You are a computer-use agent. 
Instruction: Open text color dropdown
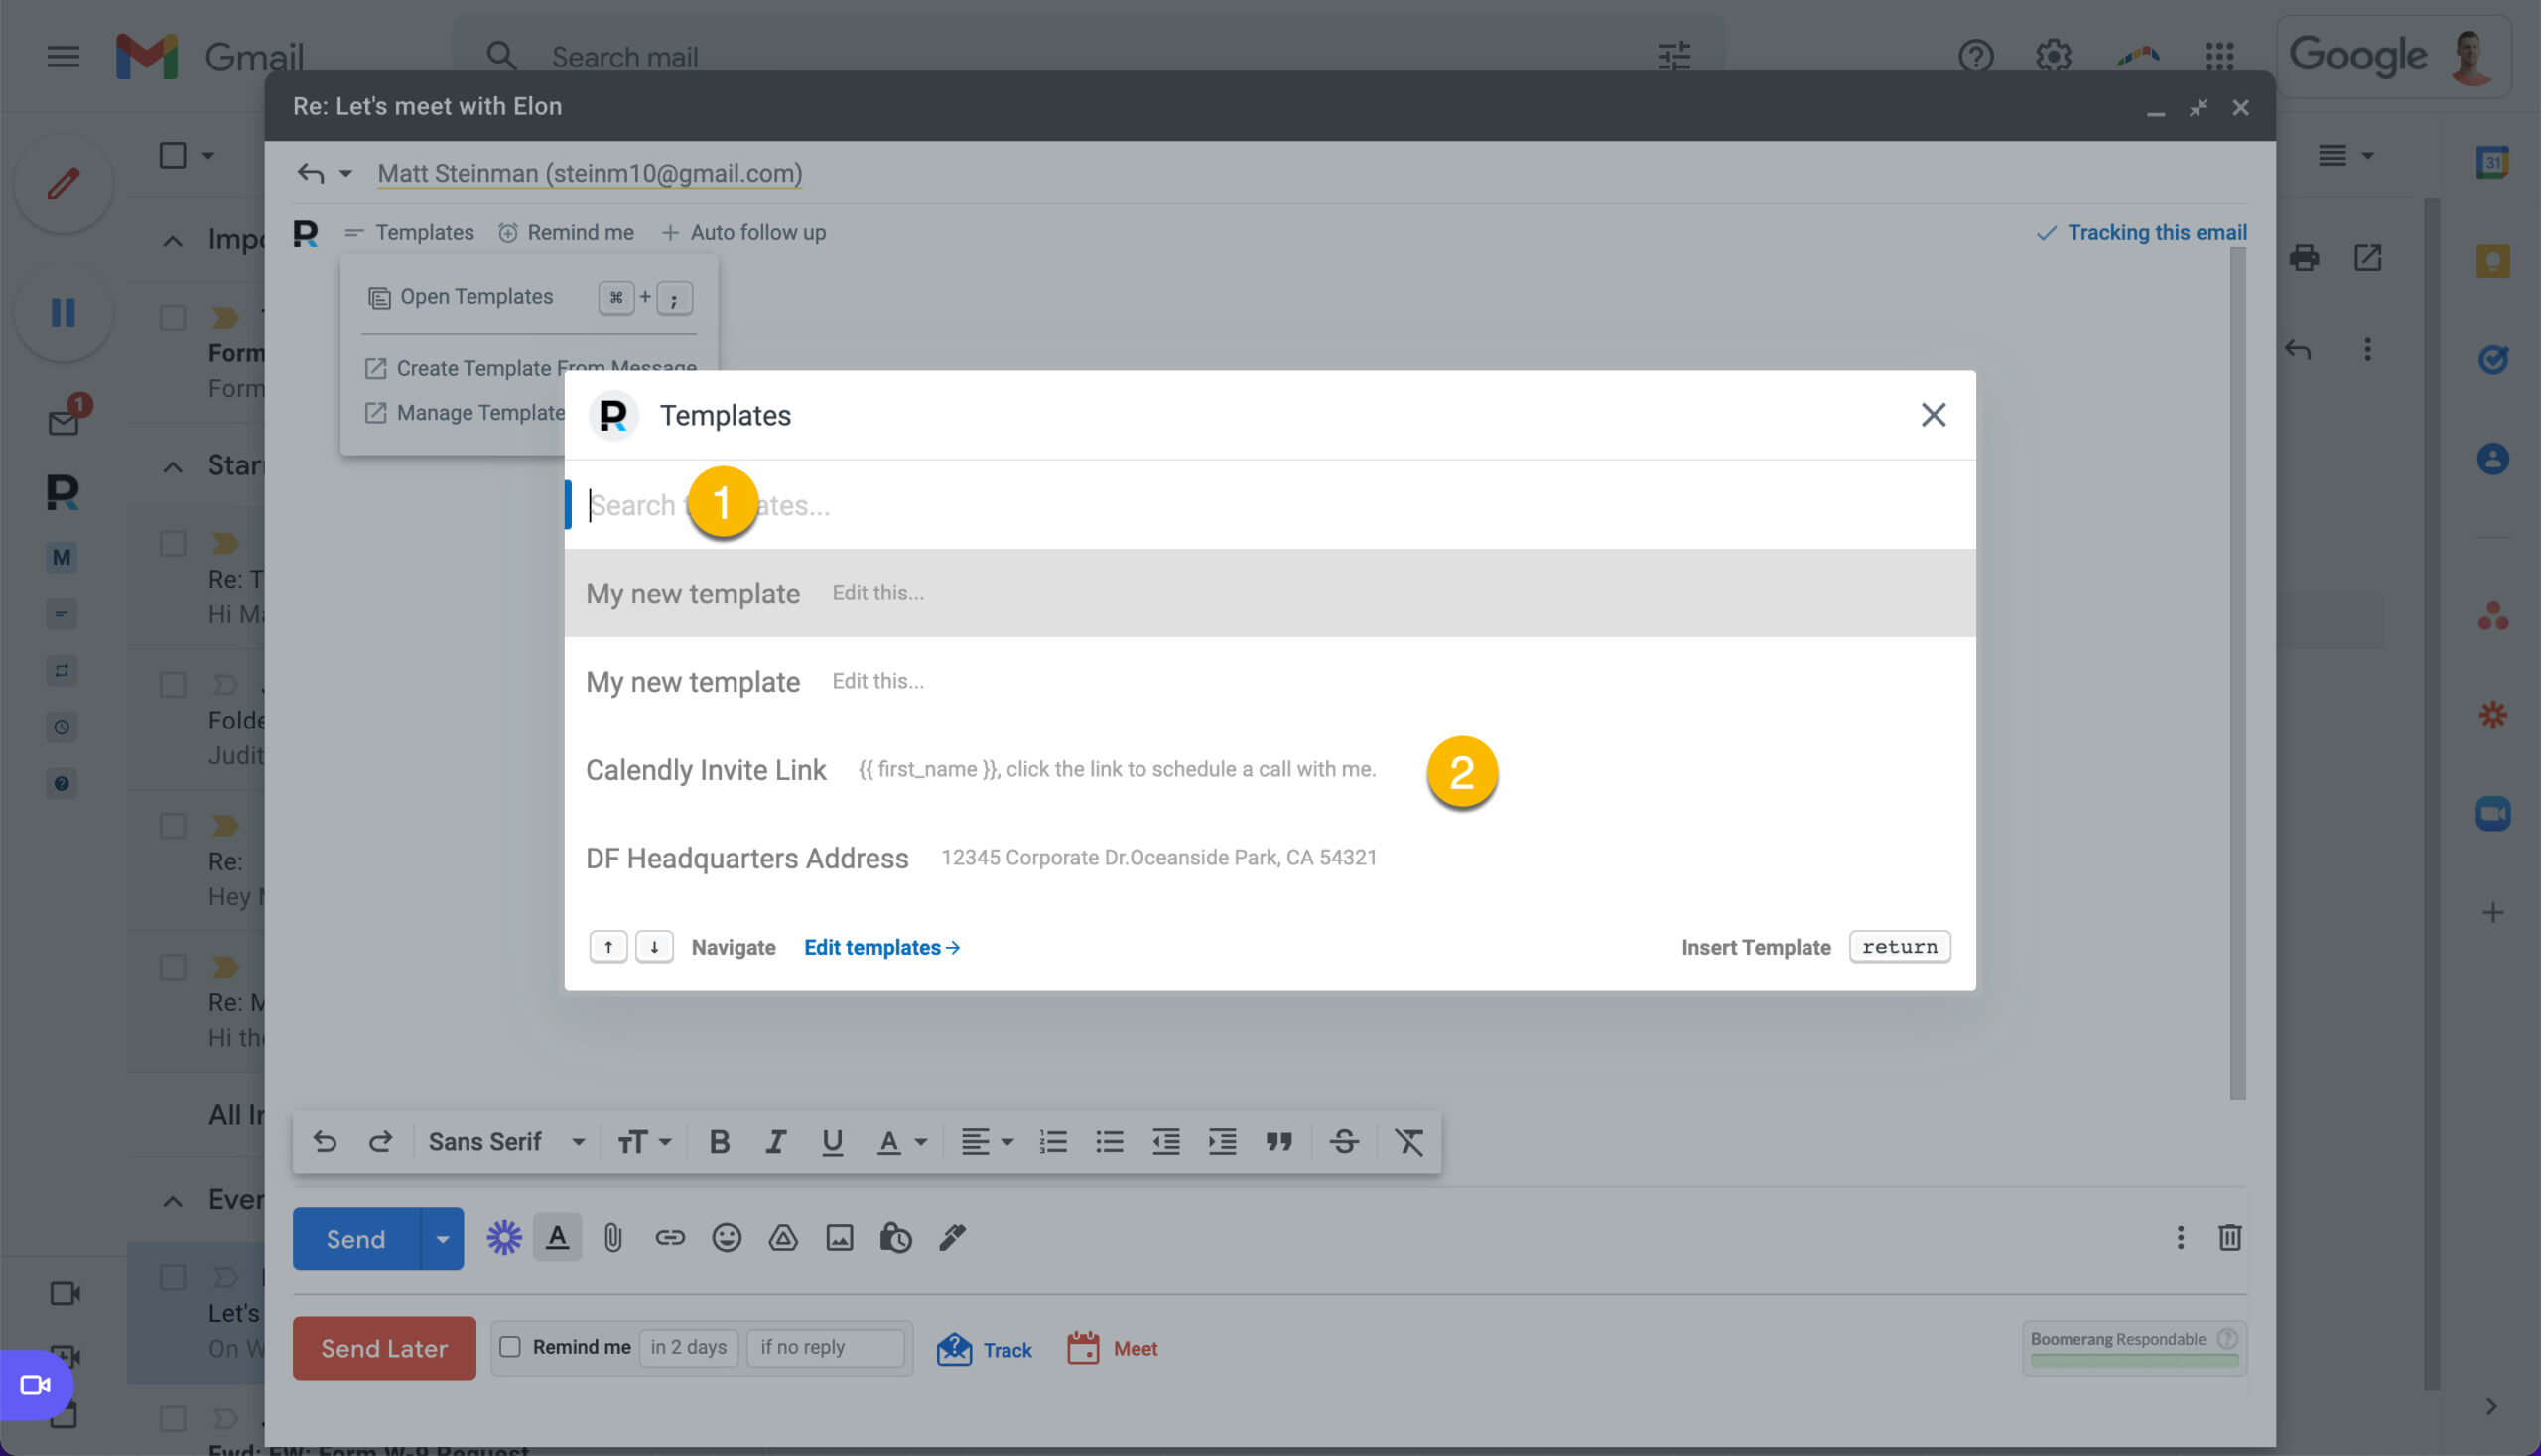click(x=901, y=1141)
